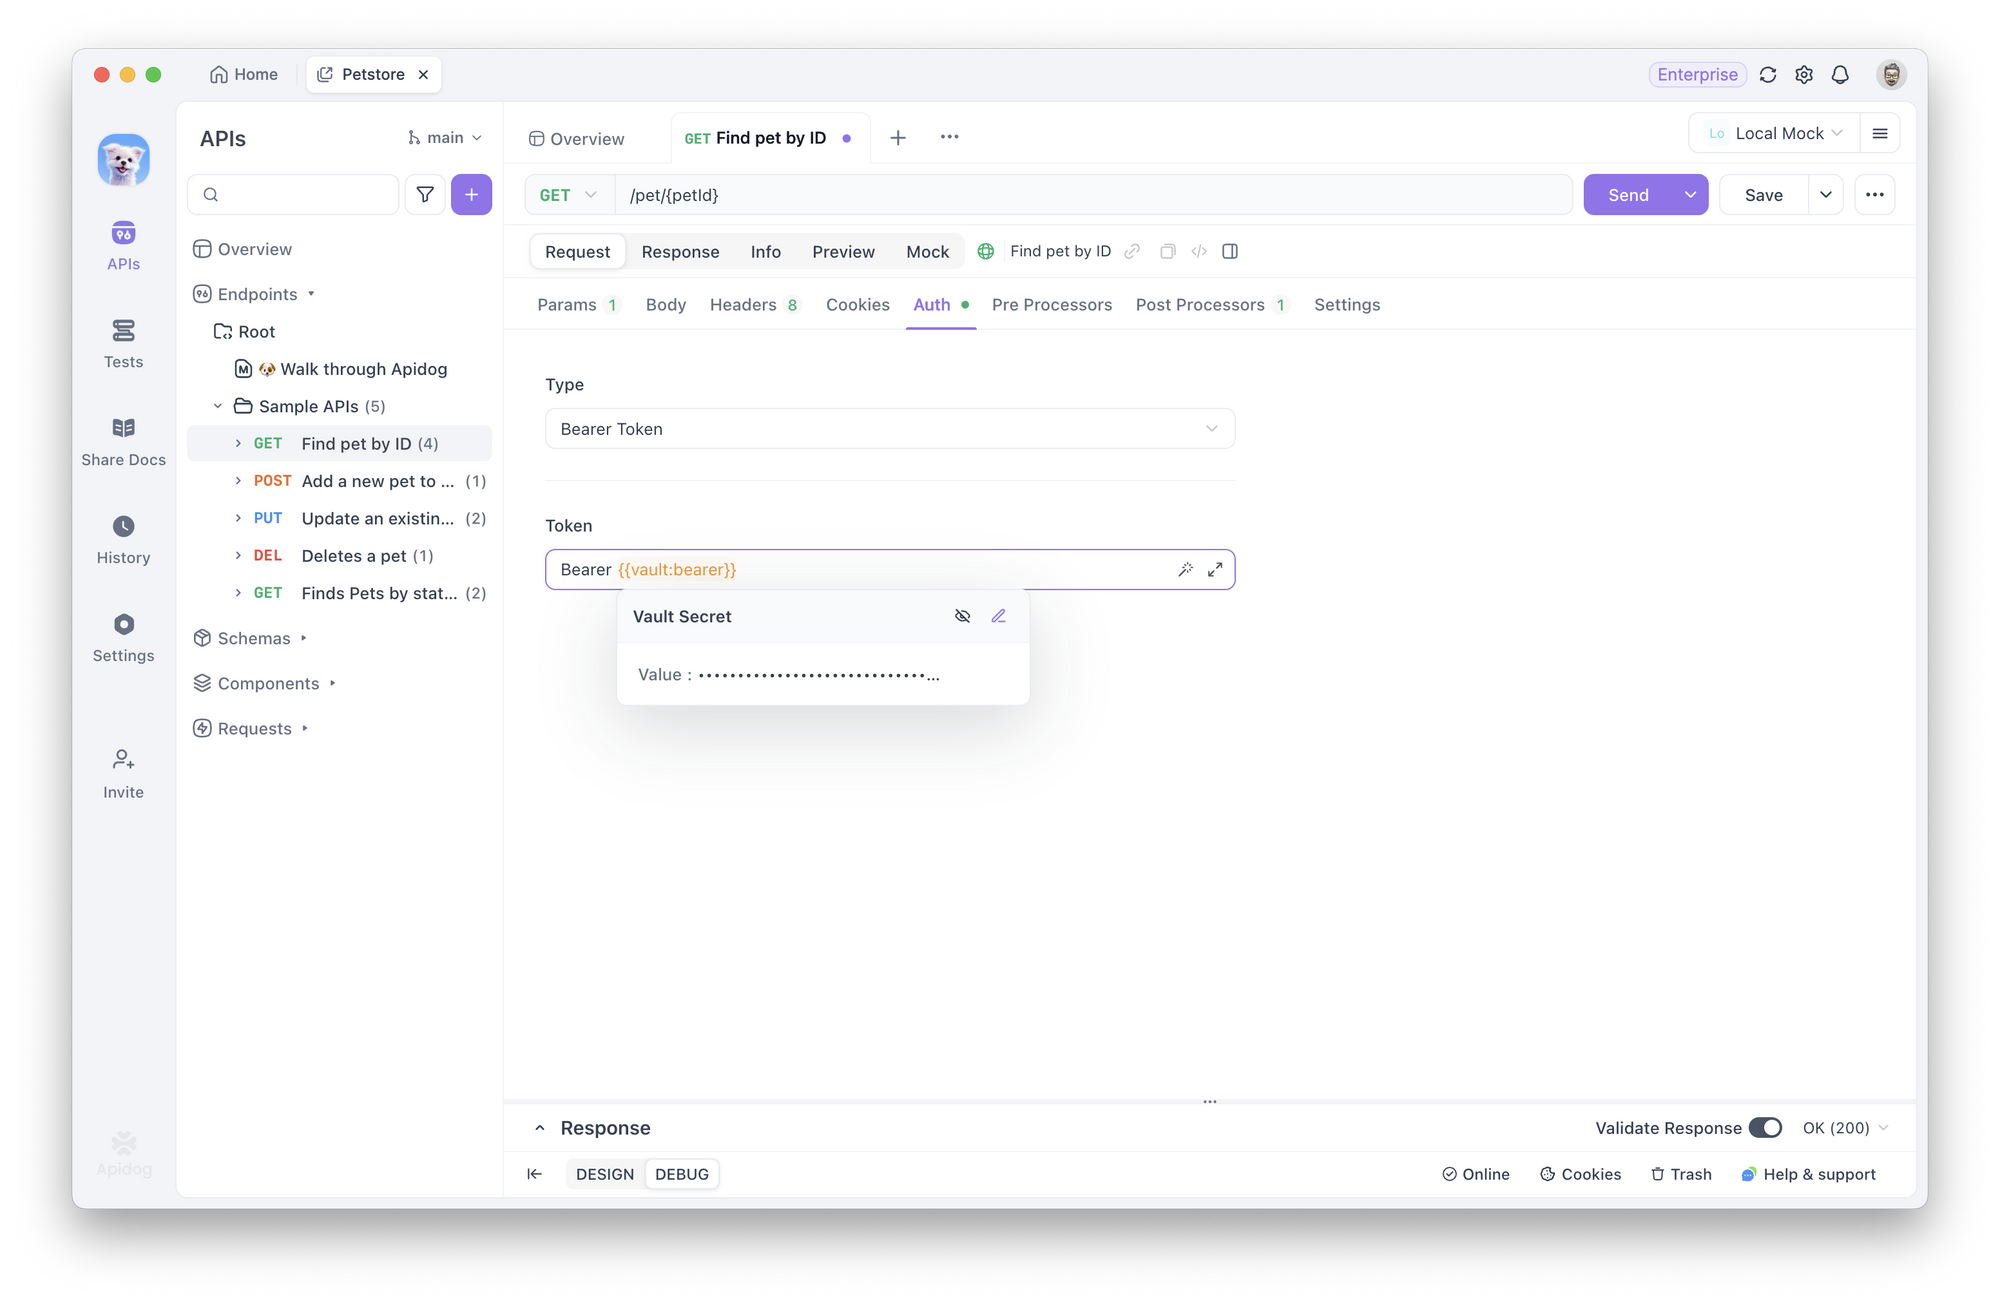Open Share Docs in the sidebar
This screenshot has height=1304, width=2000.
click(x=123, y=441)
